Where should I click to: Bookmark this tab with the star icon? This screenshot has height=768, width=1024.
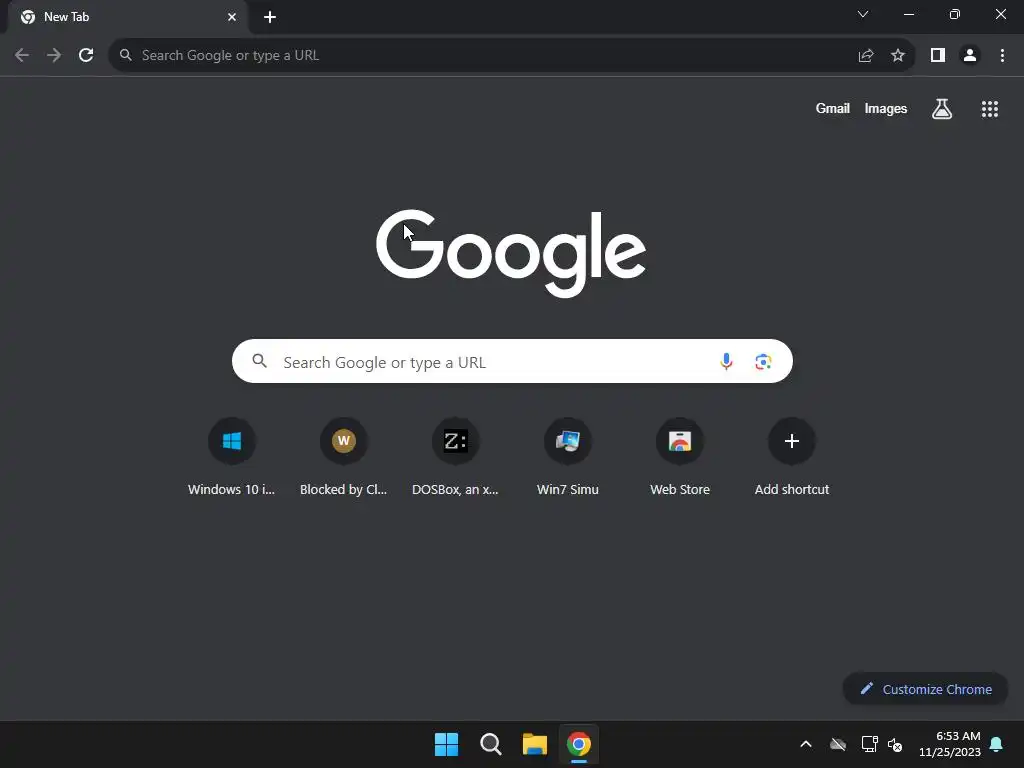(x=898, y=56)
